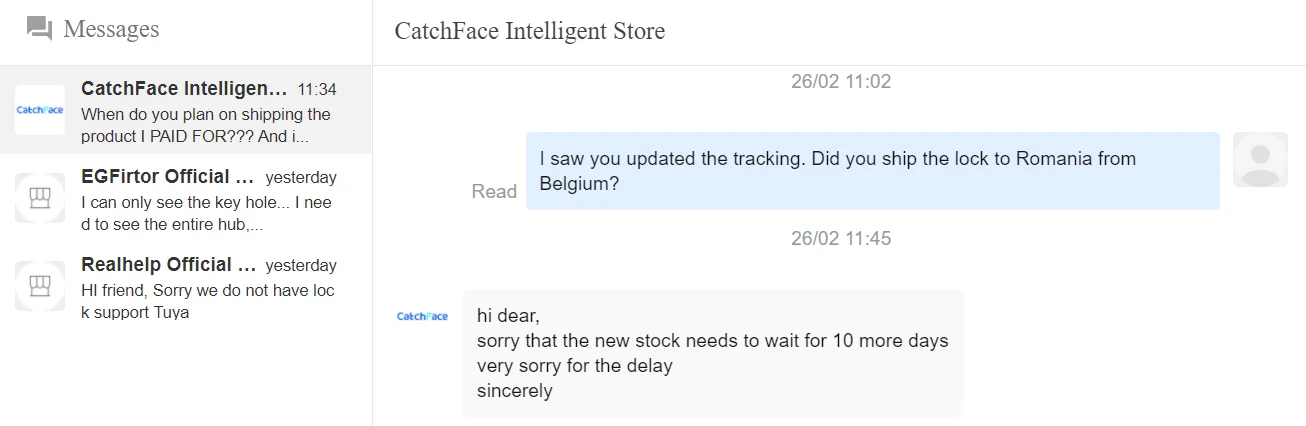Open the CatchFace Intelligent Store conversation

(x=184, y=89)
